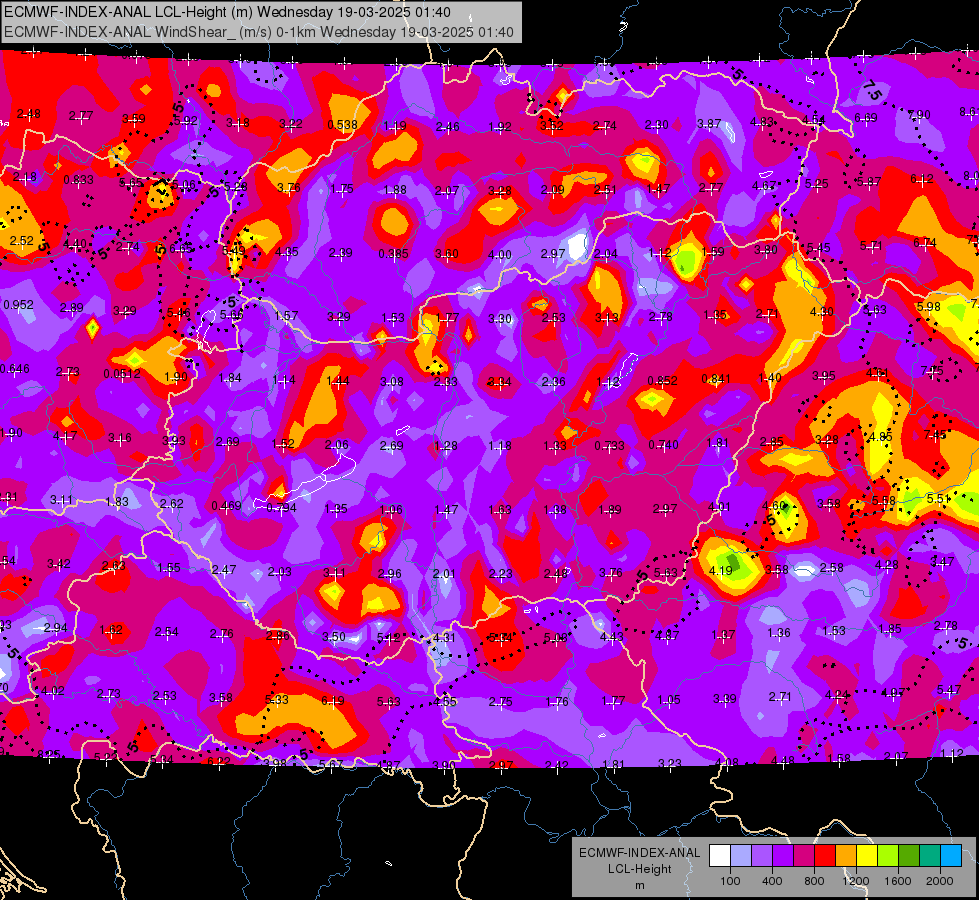Click the wind shear value 3.60
979x900 pixels.
(446, 254)
